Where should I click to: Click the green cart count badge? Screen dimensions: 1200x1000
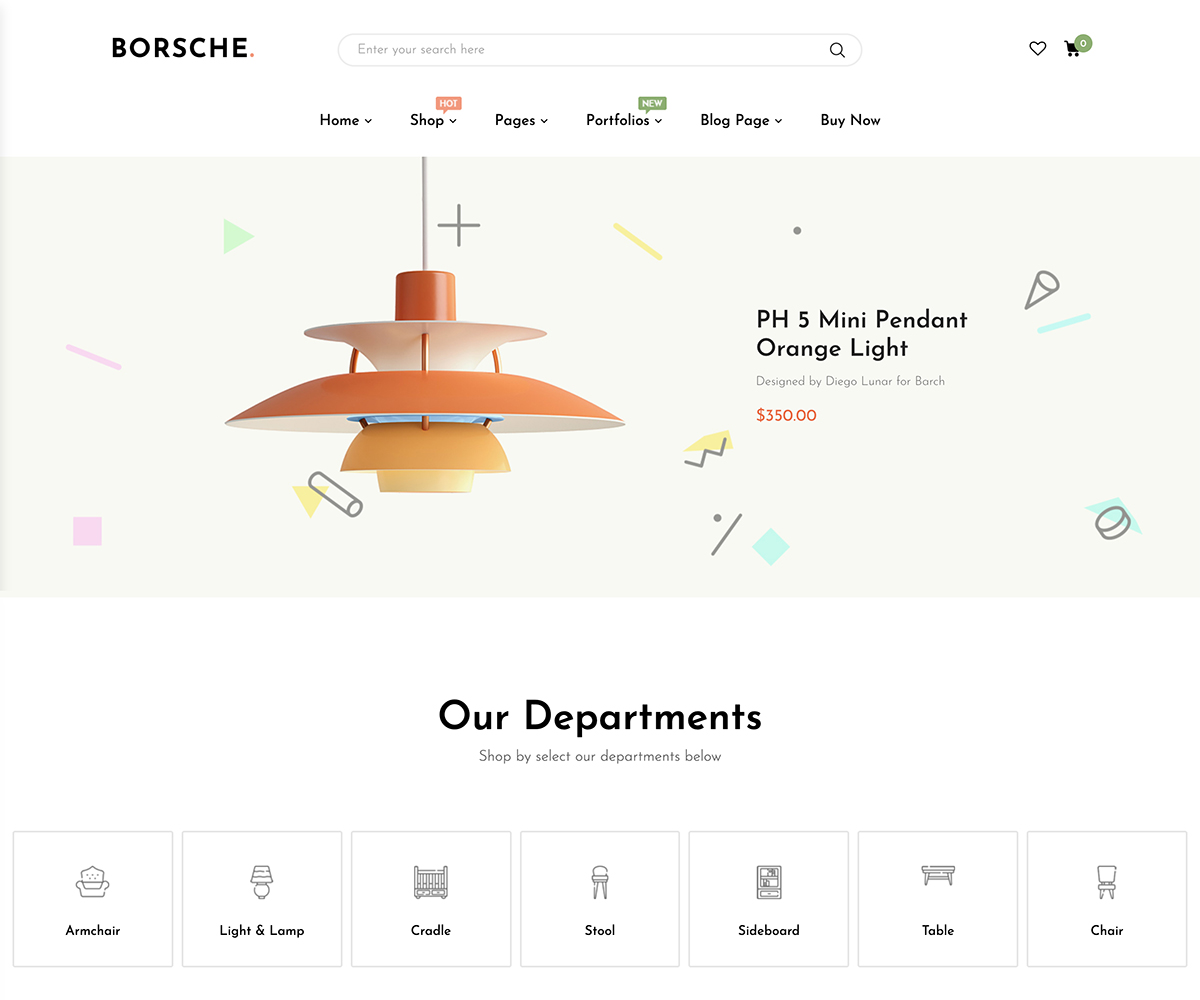click(1083, 43)
